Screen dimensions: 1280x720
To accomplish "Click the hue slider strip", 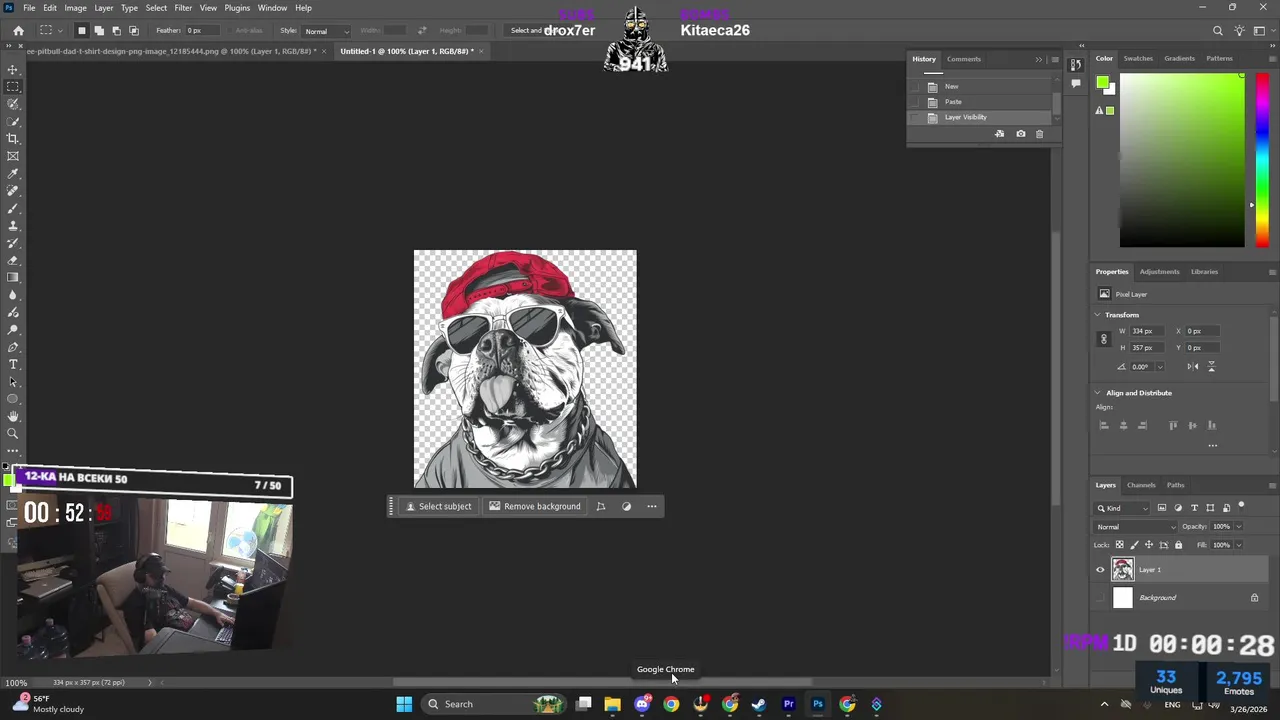I will click(1262, 160).
